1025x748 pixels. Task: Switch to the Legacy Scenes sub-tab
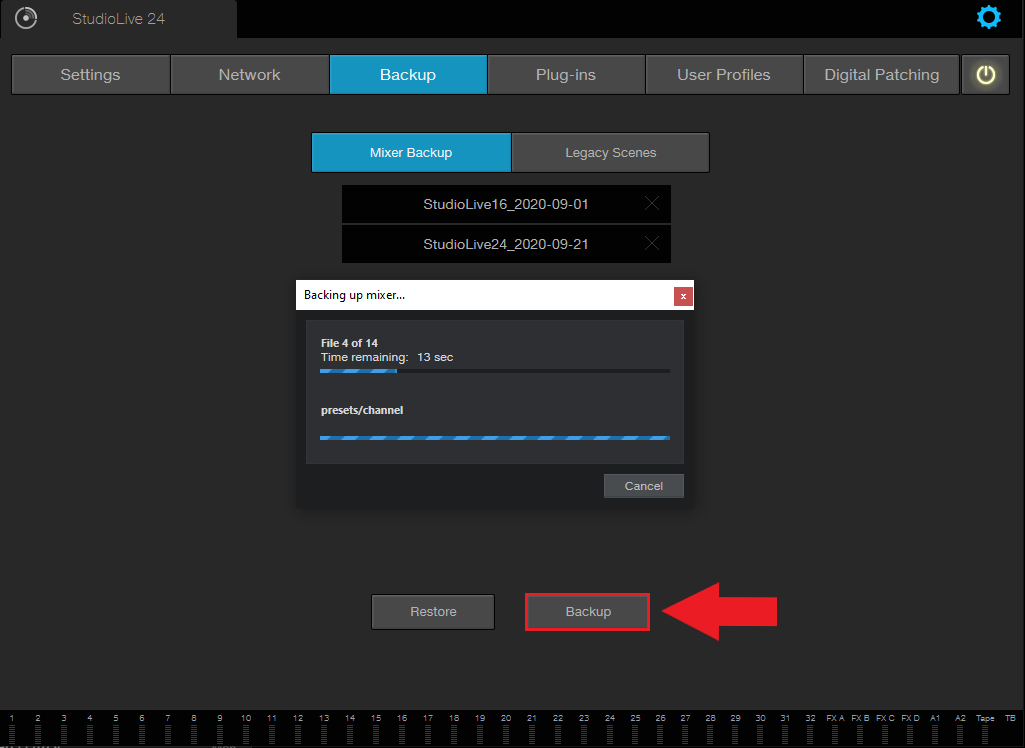pyautogui.click(x=611, y=152)
